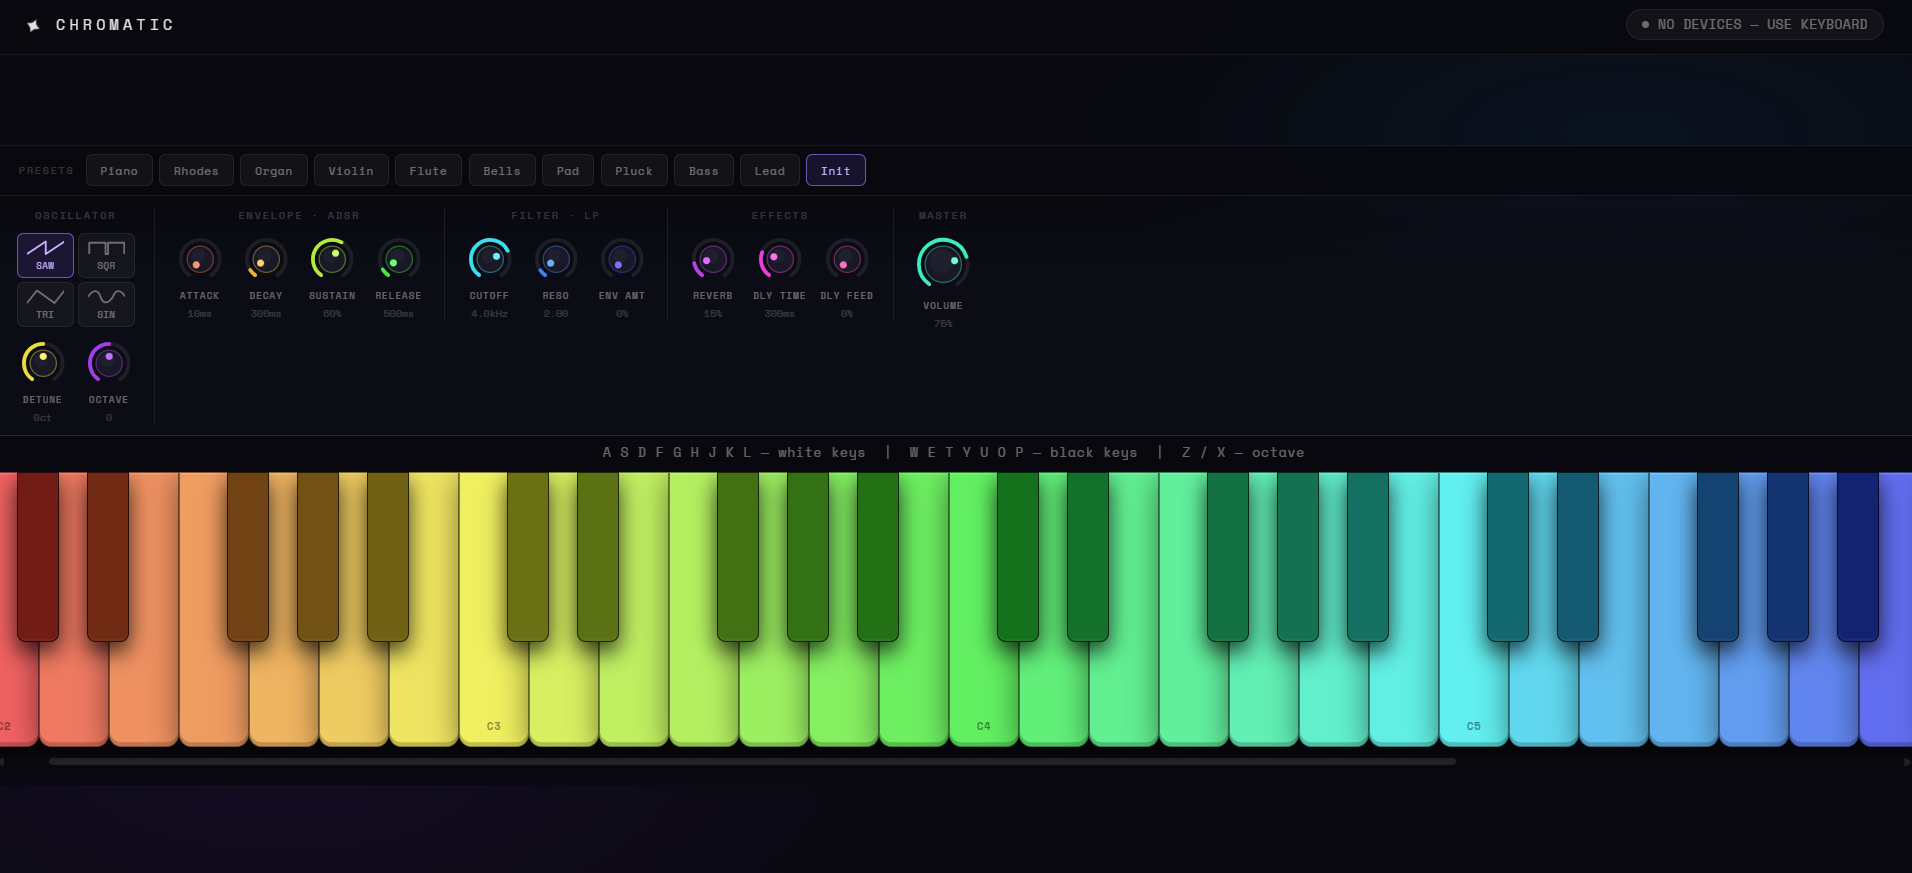Click the 4.0kHz cutoff value
The width and height of the screenshot is (1912, 873).
click(x=490, y=314)
